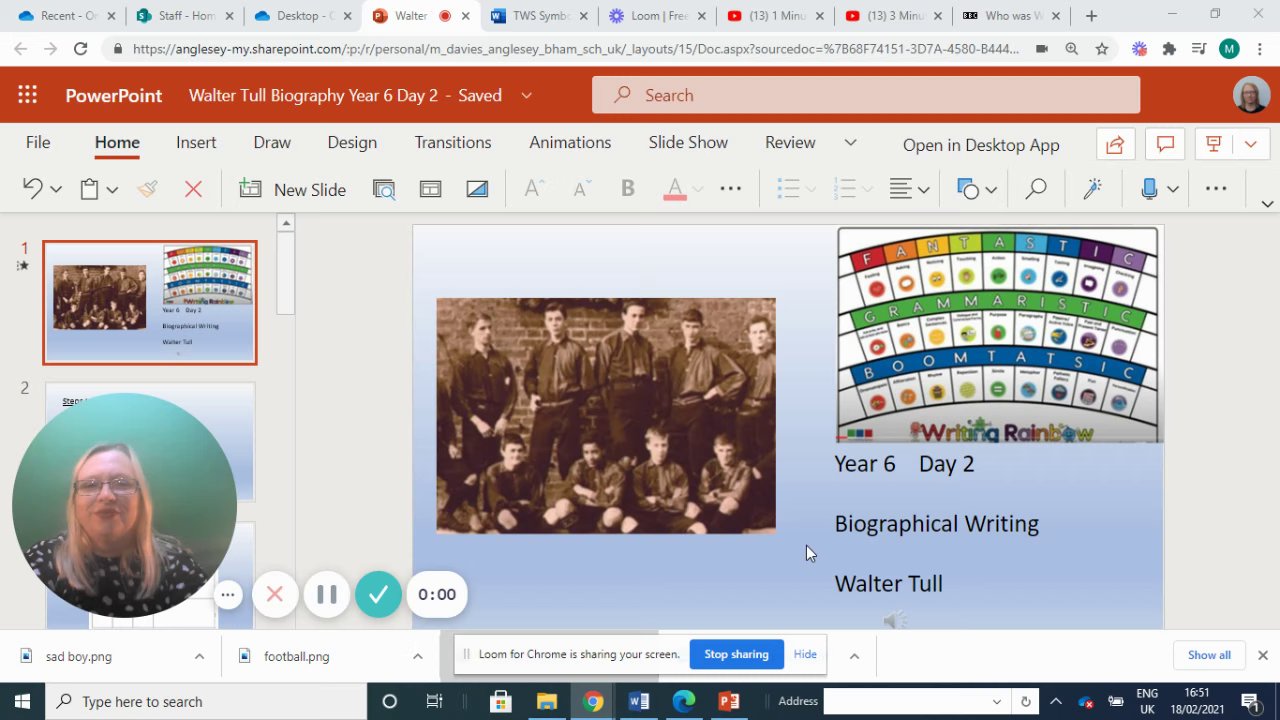Screen dimensions: 1280x720
Task: Switch to the Insert tab
Action: (196, 142)
